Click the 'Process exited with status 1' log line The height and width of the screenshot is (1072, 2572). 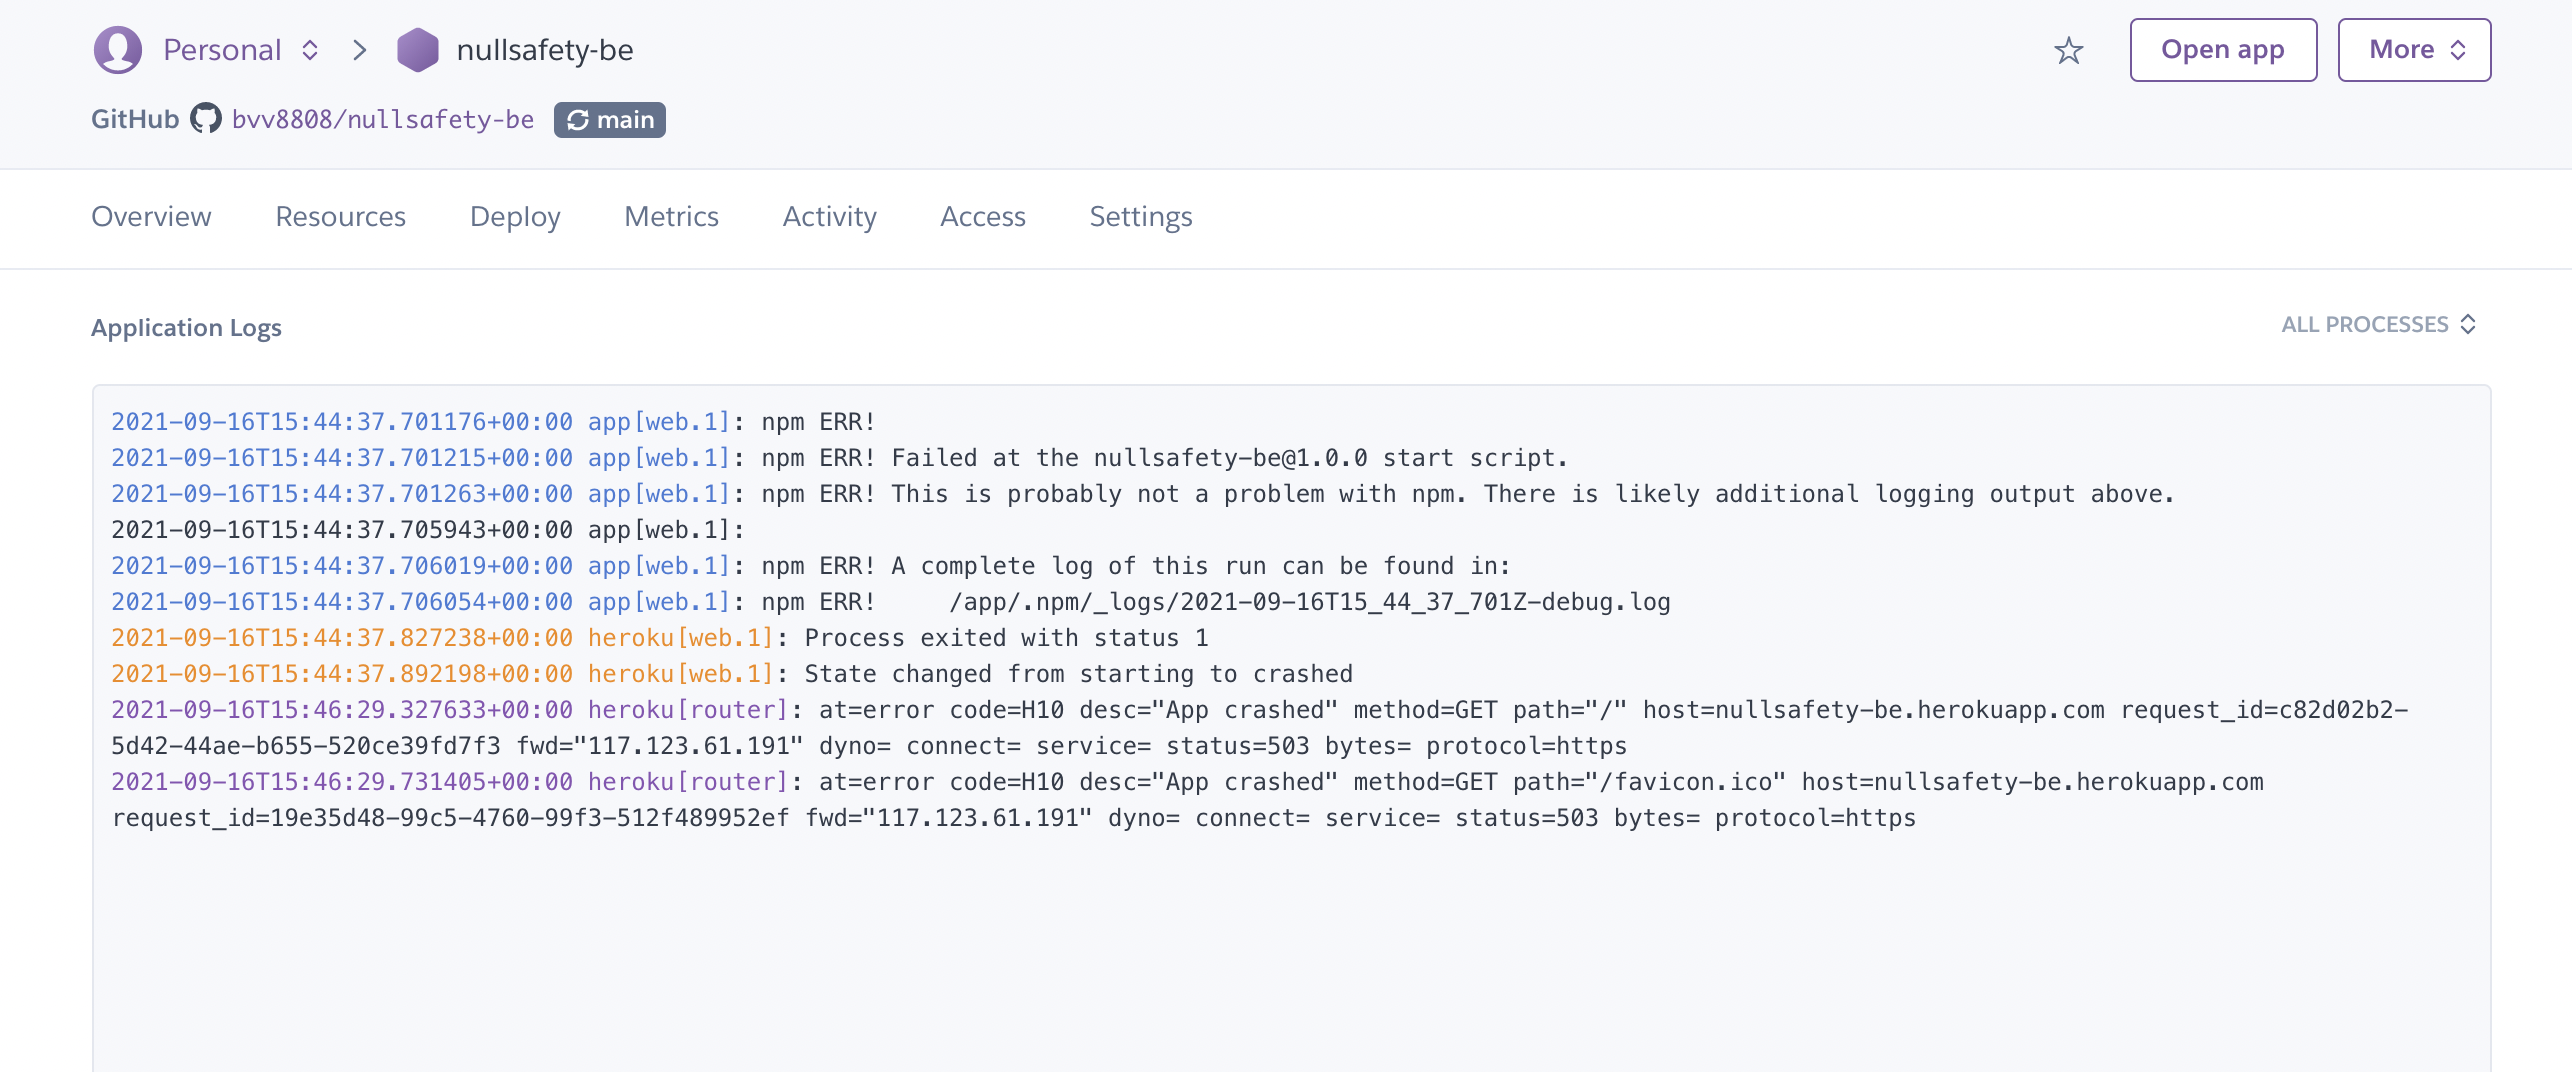pos(1006,638)
